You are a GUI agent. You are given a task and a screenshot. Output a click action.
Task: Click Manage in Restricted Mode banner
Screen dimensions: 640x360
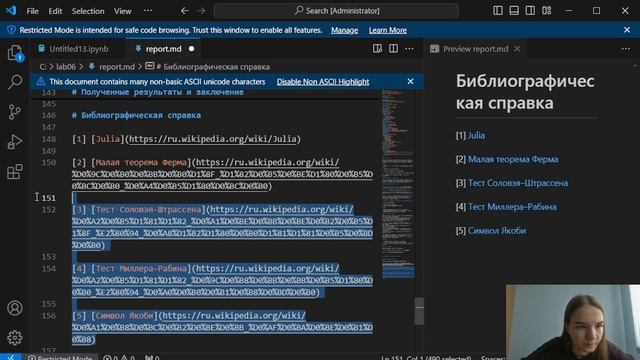[344, 30]
